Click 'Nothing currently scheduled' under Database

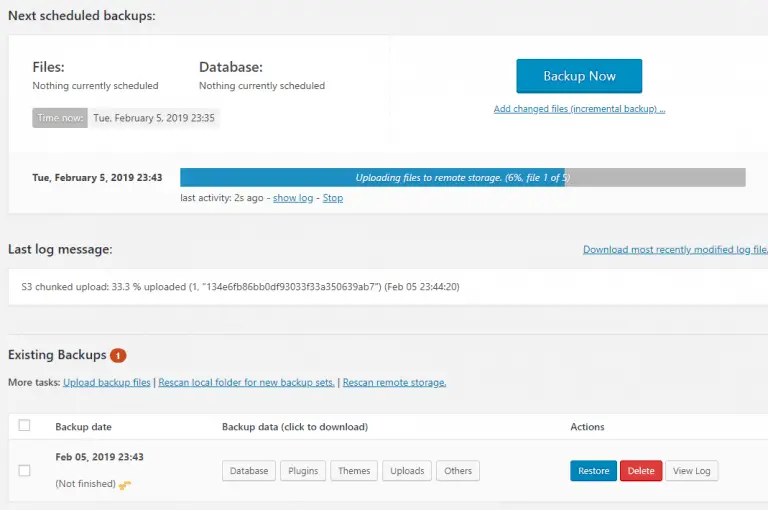[x=262, y=86]
